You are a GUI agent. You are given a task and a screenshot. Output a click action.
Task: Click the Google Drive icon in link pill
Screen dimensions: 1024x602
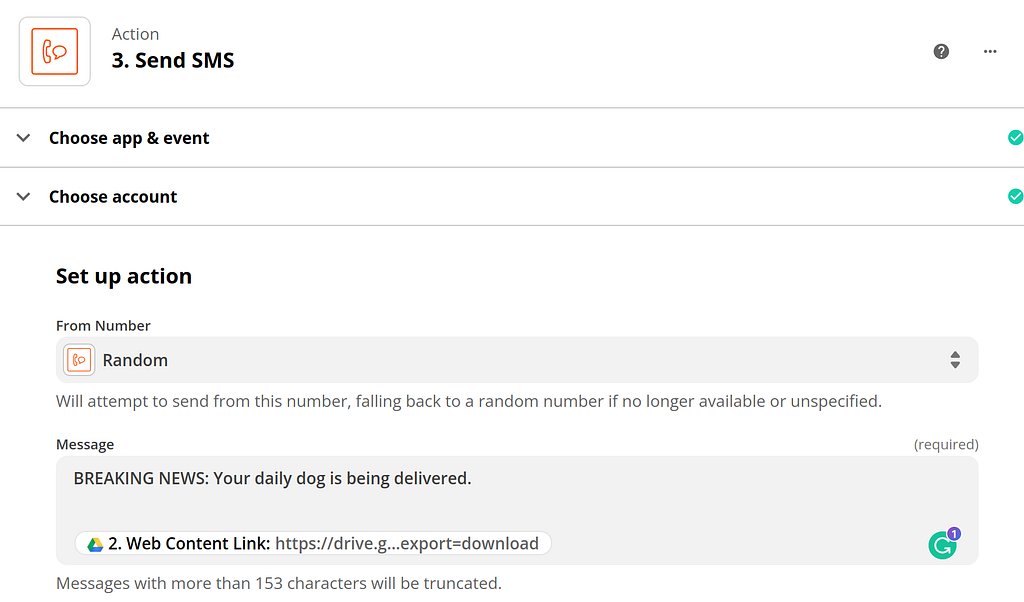click(x=95, y=544)
